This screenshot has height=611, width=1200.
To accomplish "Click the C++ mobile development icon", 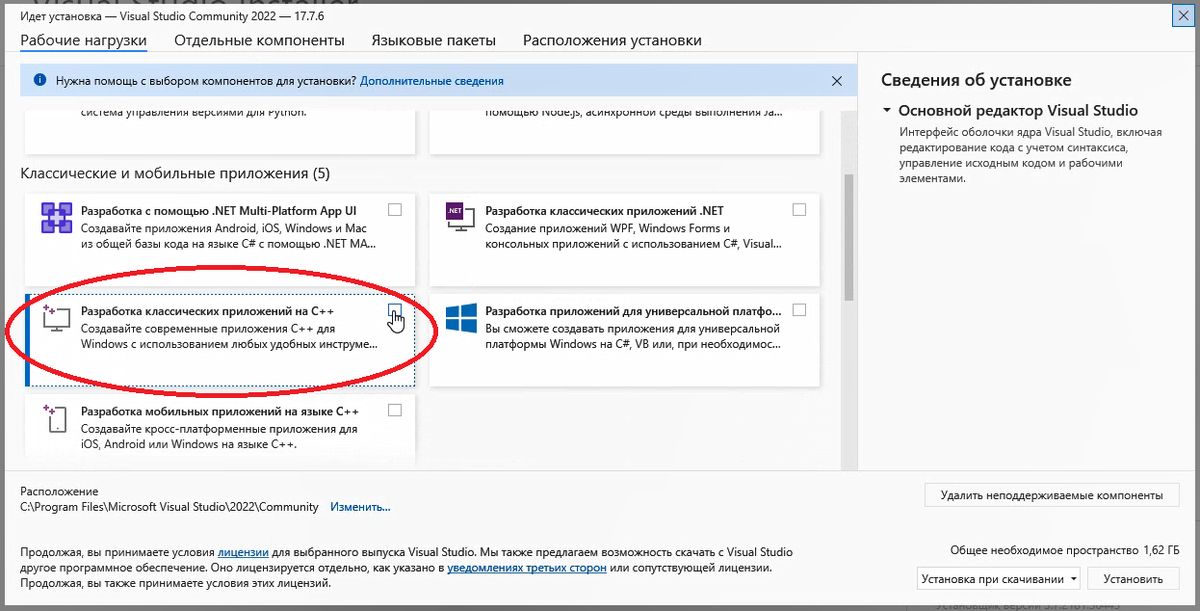I will point(55,419).
